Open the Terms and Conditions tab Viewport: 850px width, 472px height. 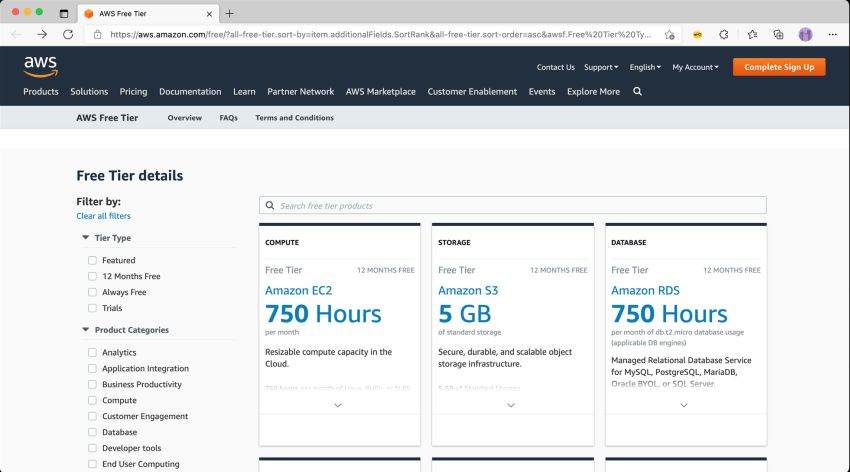tap(294, 118)
